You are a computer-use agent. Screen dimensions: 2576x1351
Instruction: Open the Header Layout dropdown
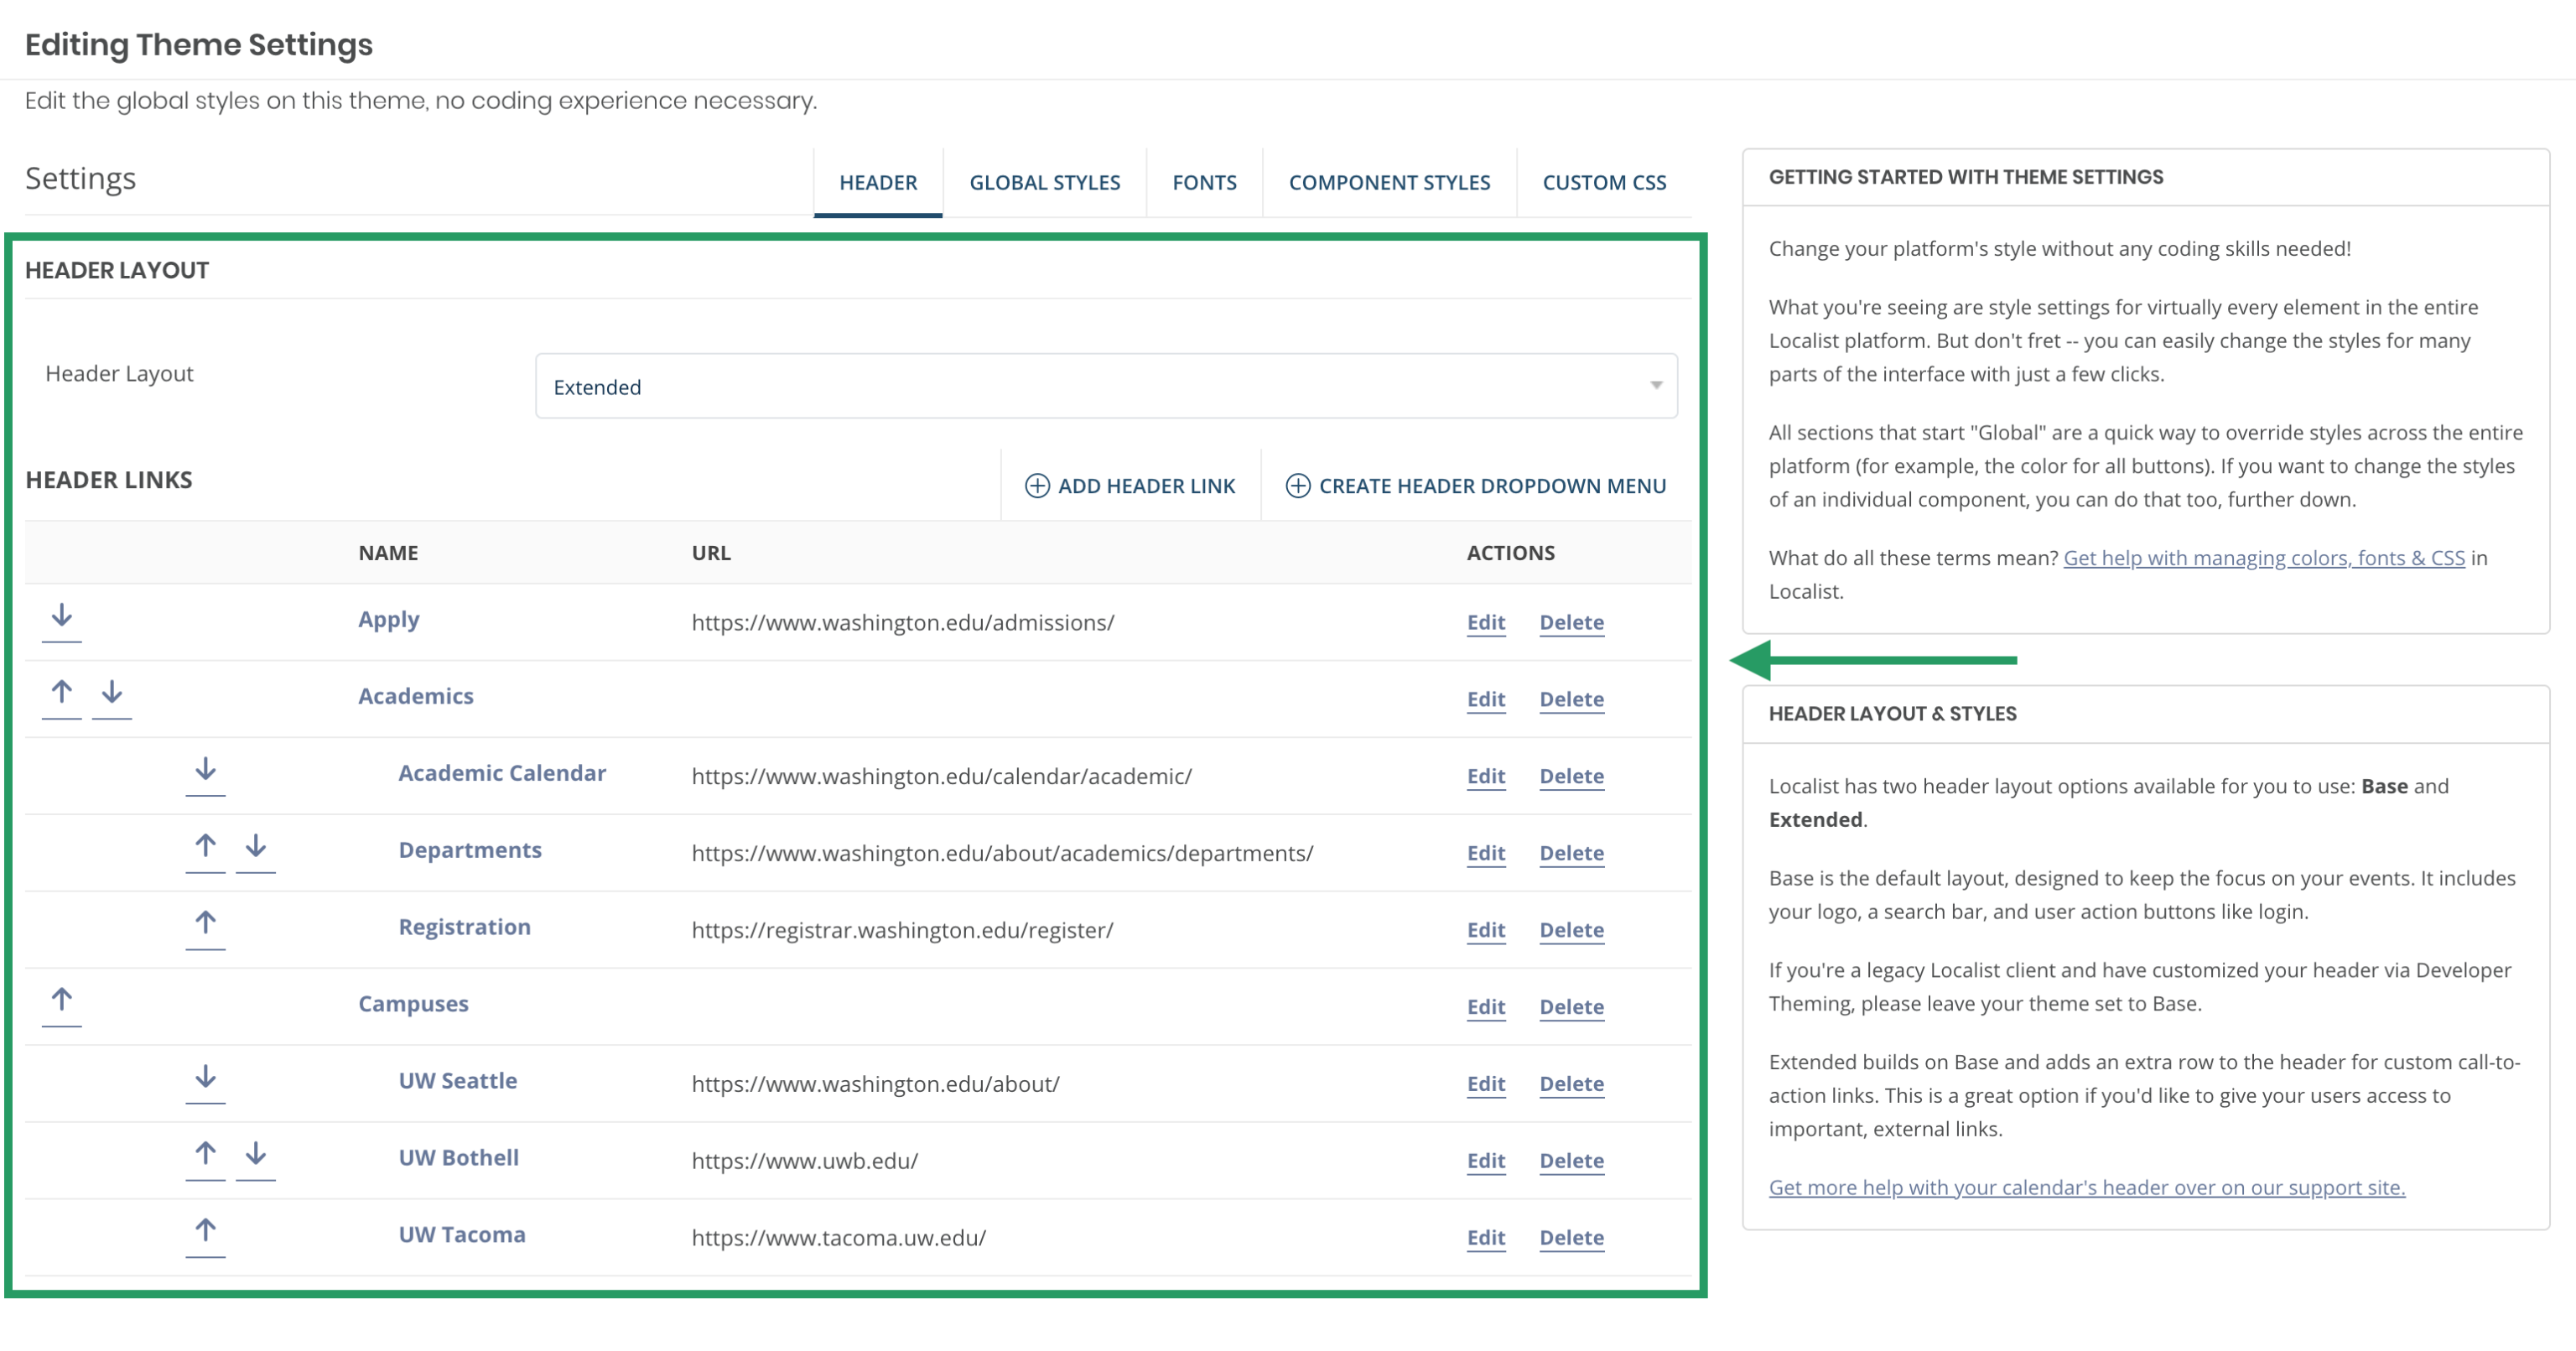(x=1105, y=386)
